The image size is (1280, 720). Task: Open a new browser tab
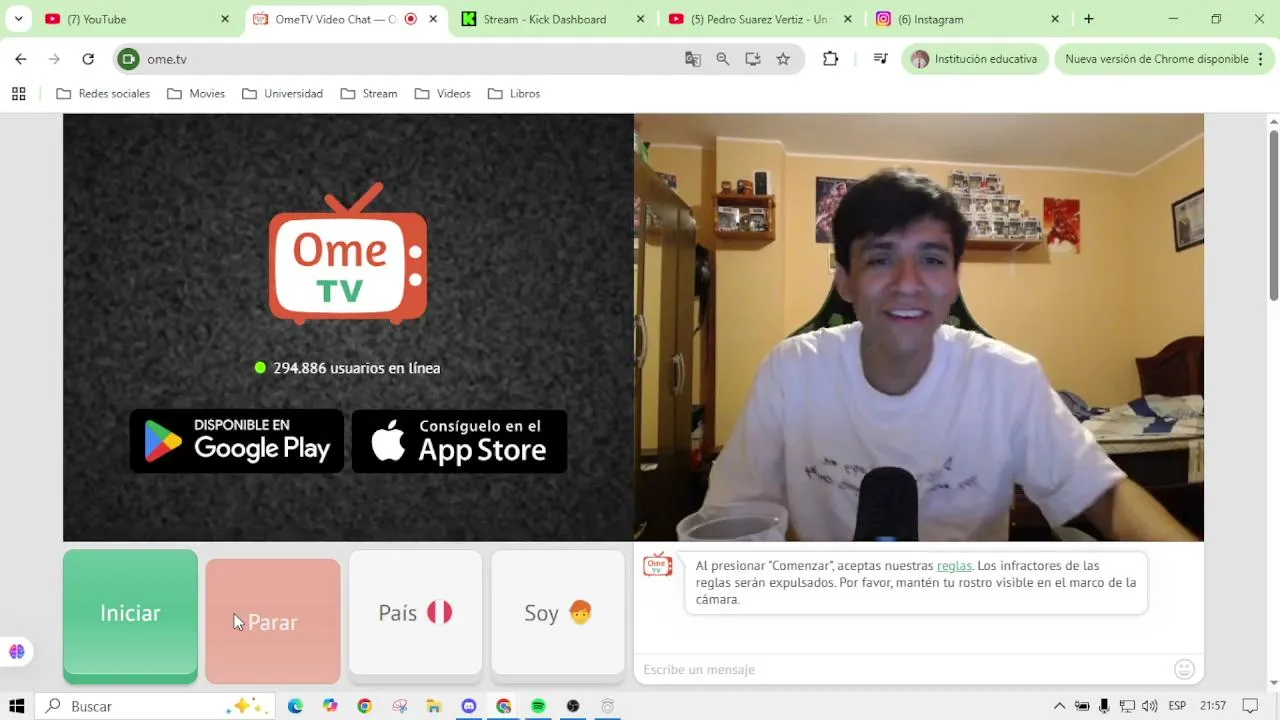(1089, 19)
